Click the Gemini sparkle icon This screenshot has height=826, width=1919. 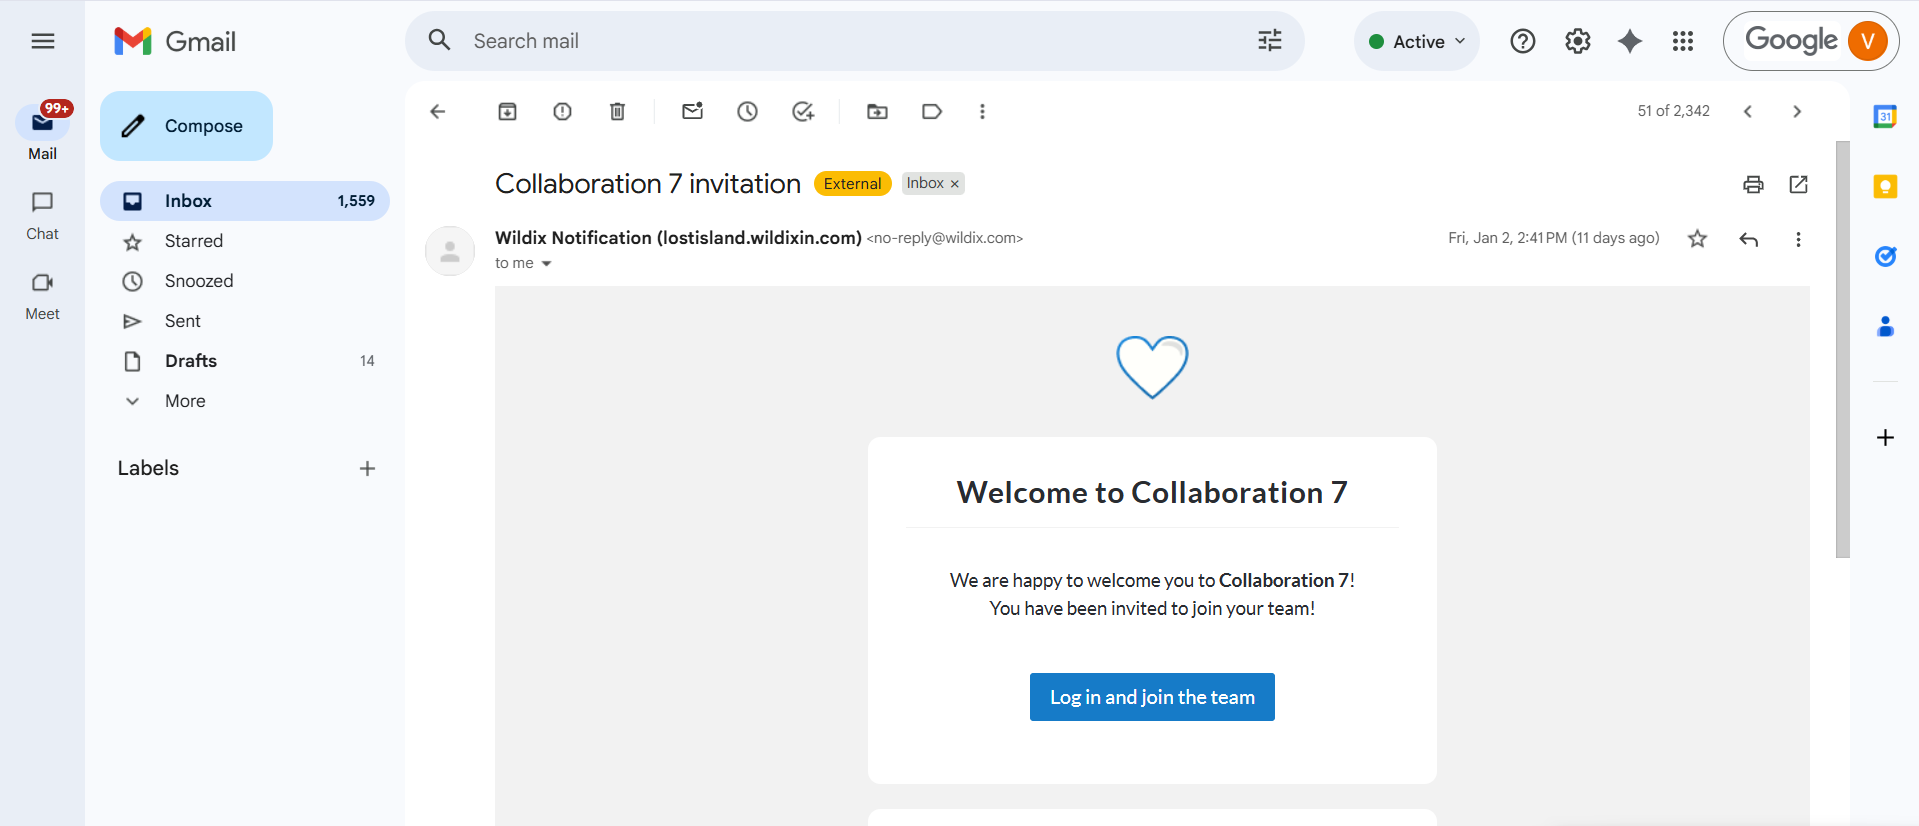1630,41
